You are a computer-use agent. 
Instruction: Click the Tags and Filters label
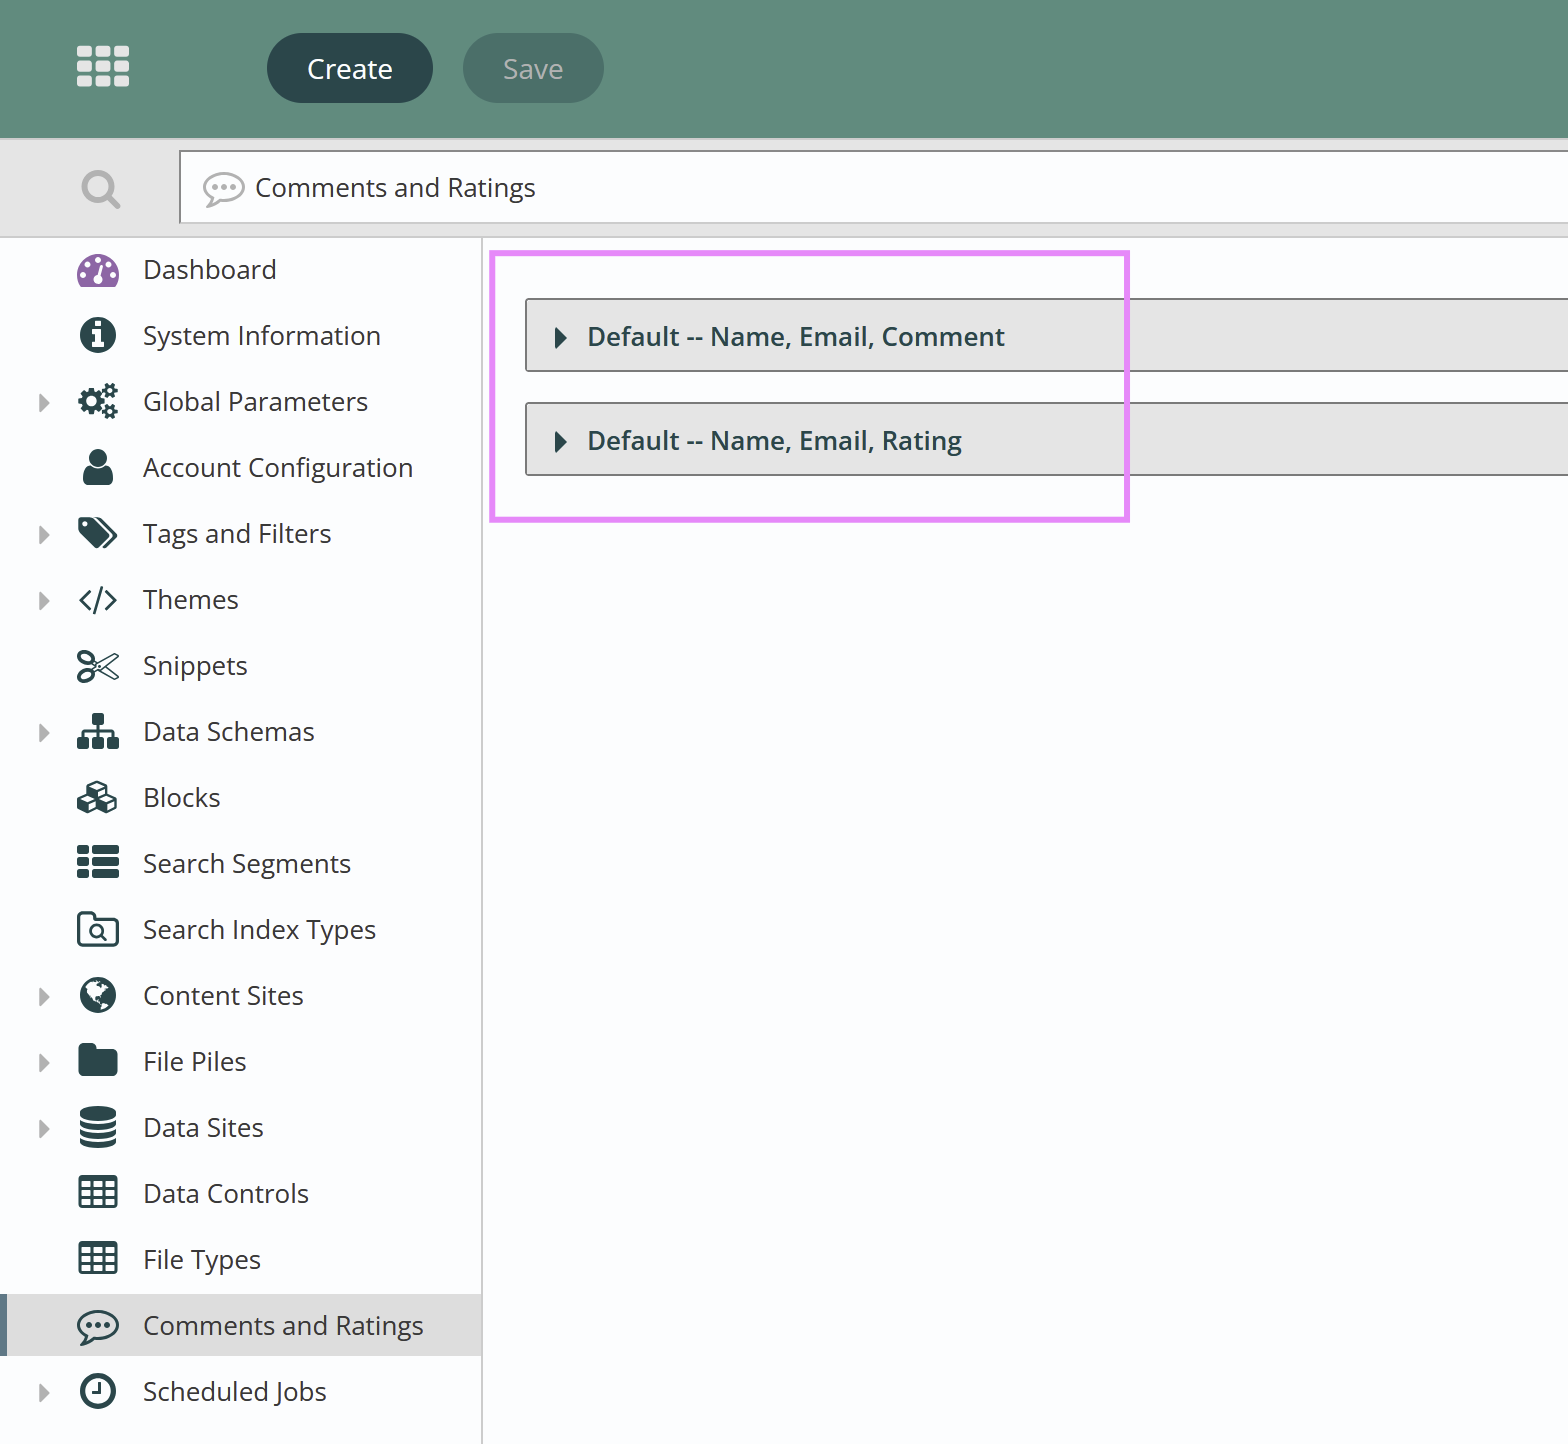click(x=237, y=534)
